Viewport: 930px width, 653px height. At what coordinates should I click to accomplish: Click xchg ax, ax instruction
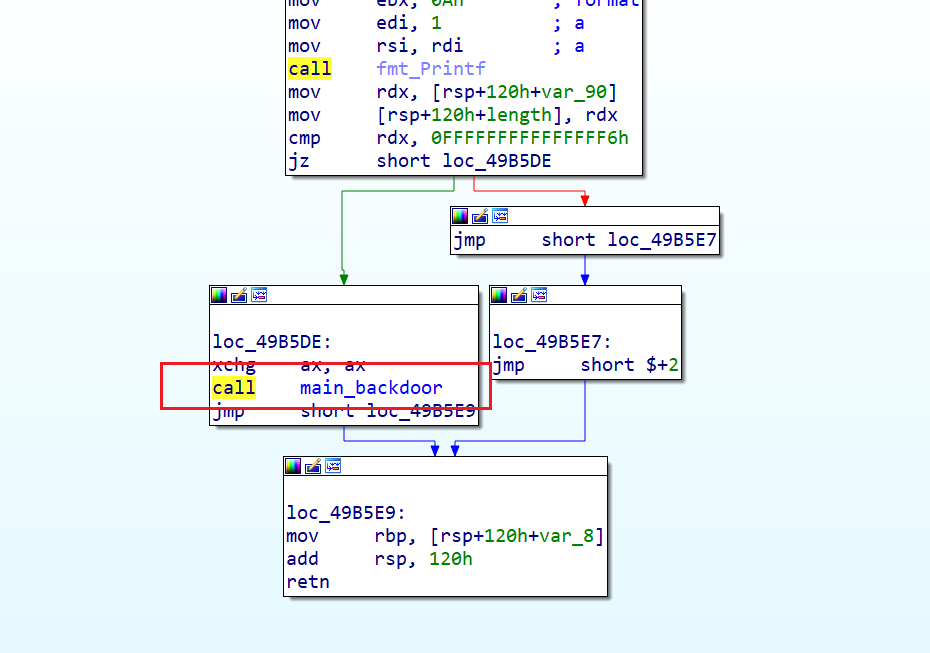click(289, 365)
